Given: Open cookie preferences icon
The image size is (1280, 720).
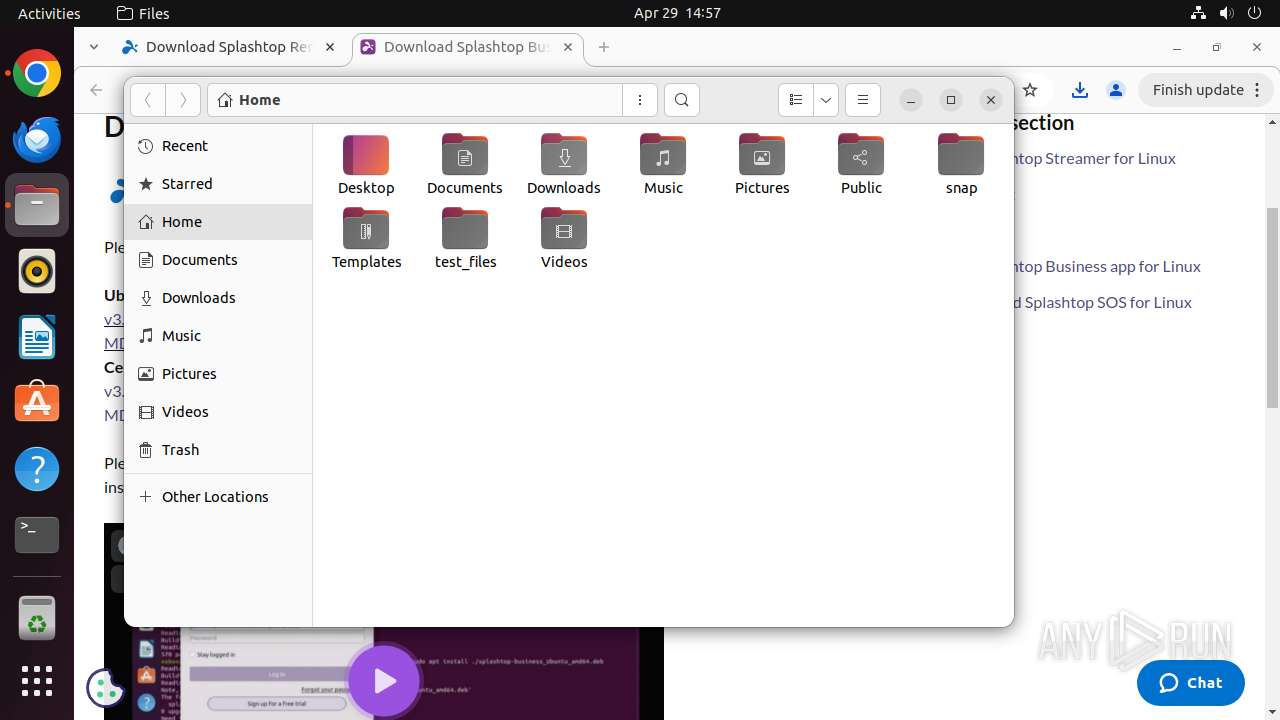Looking at the screenshot, I should point(105,687).
